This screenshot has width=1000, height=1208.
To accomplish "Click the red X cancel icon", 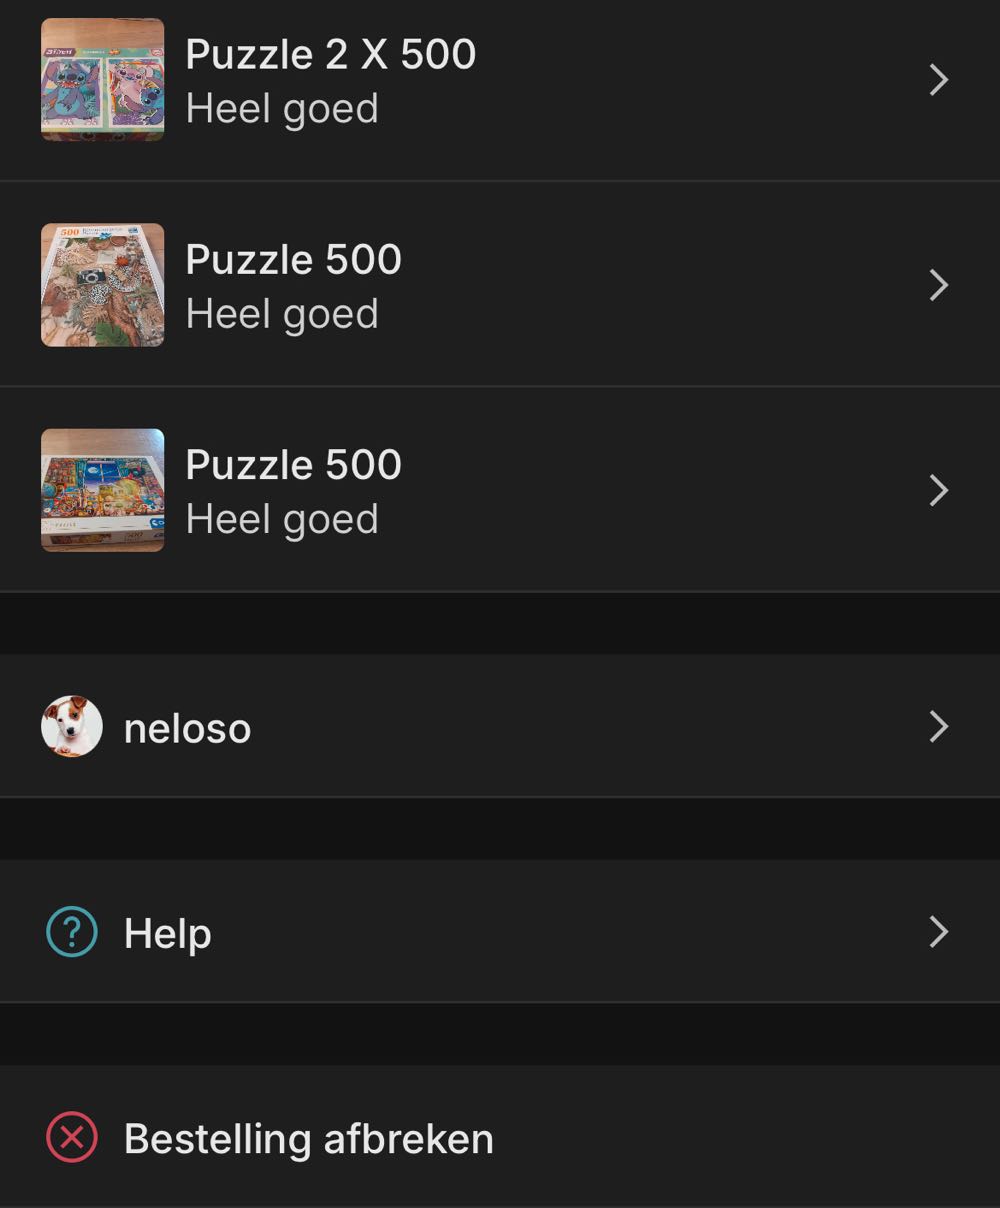I will click(72, 1138).
